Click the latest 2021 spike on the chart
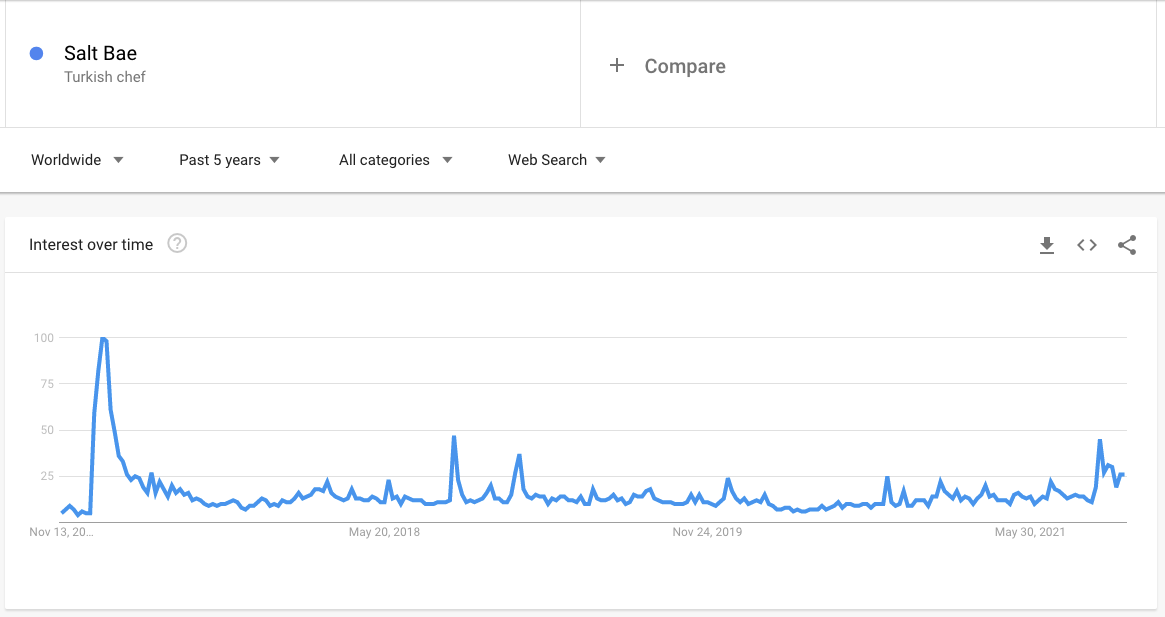The width and height of the screenshot is (1165, 617). 1100,441
